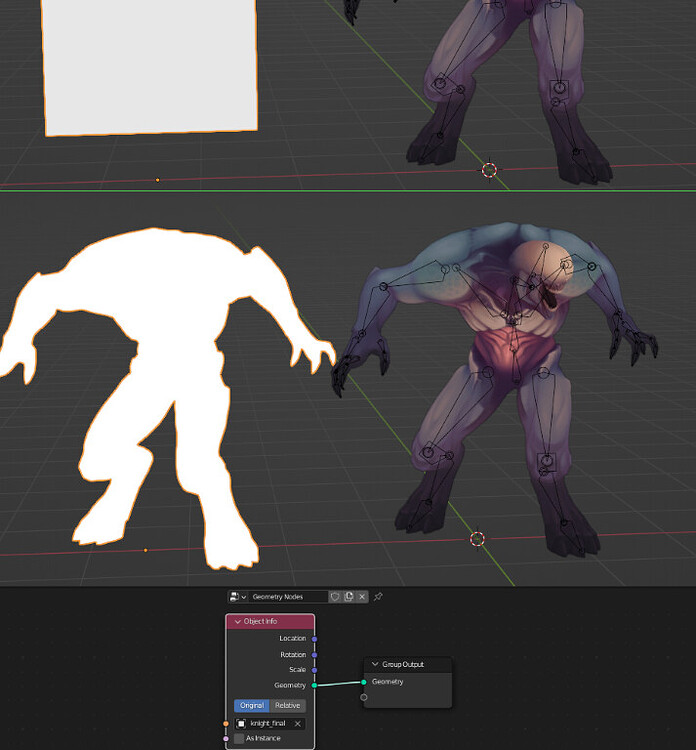Click the Rotation output socket
The image size is (696, 750).
(314, 655)
